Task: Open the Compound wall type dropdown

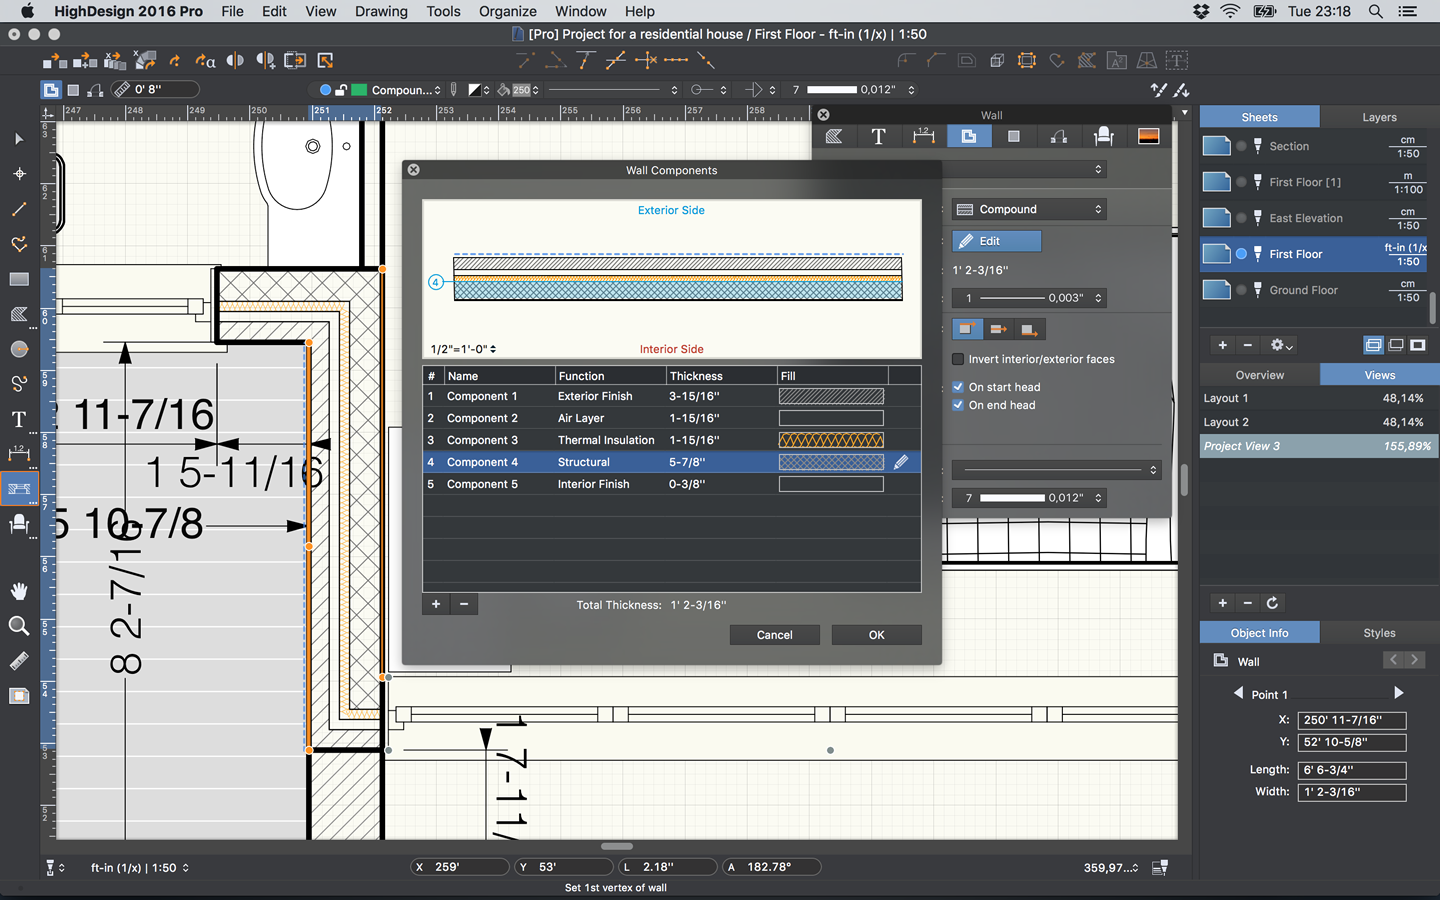Action: point(1028,209)
